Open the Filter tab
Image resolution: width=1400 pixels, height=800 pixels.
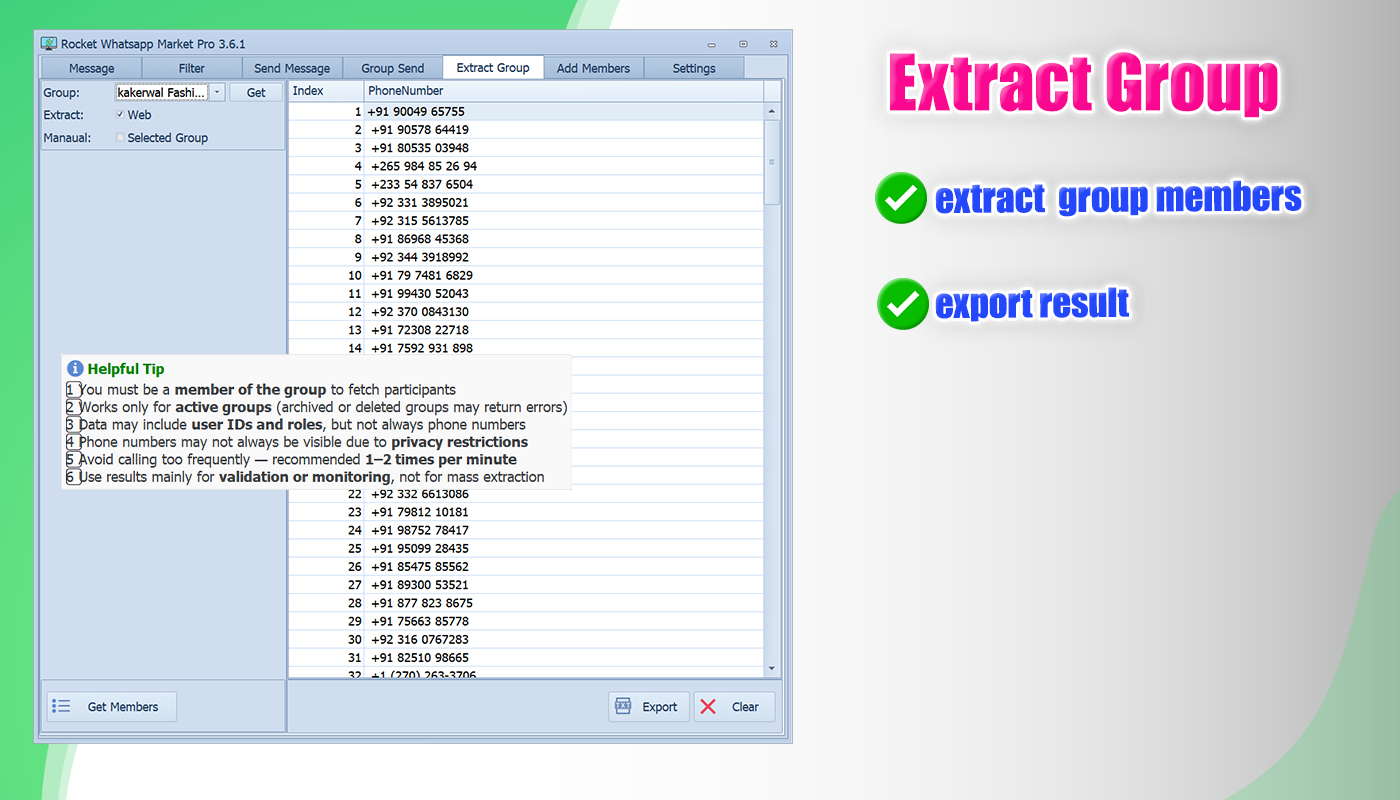(x=192, y=68)
